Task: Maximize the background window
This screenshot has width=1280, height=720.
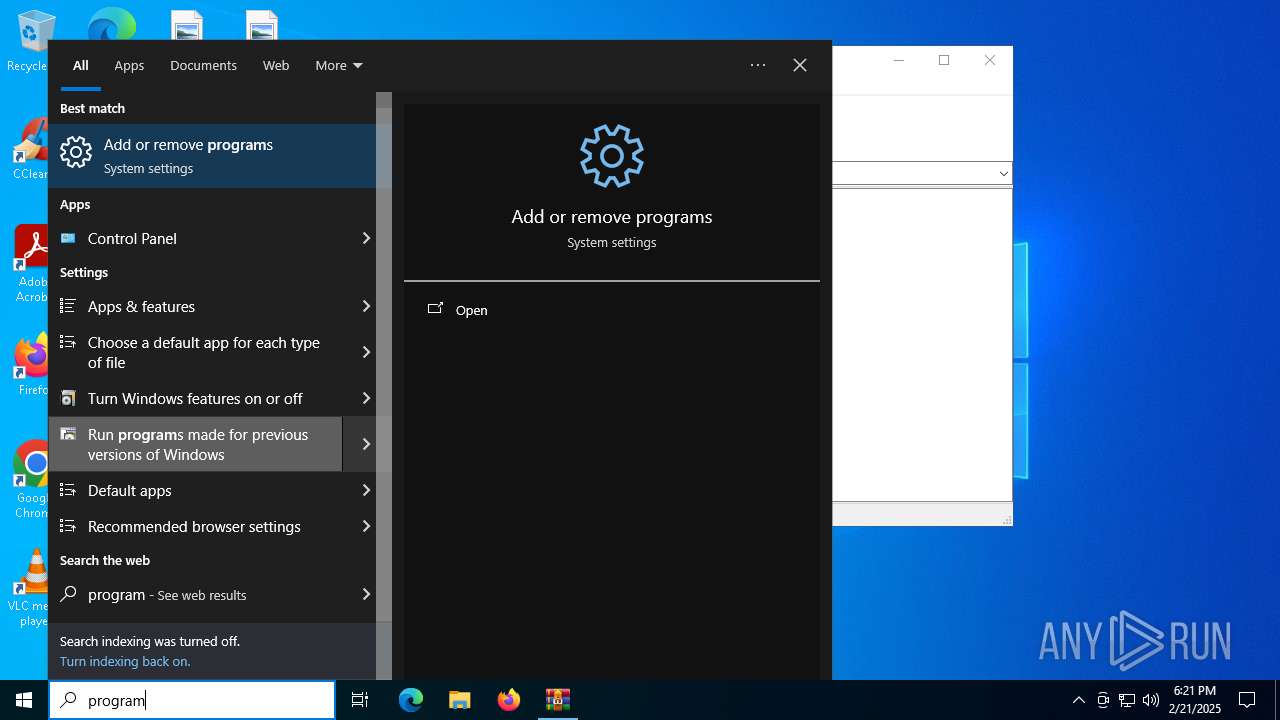Action: click(944, 60)
